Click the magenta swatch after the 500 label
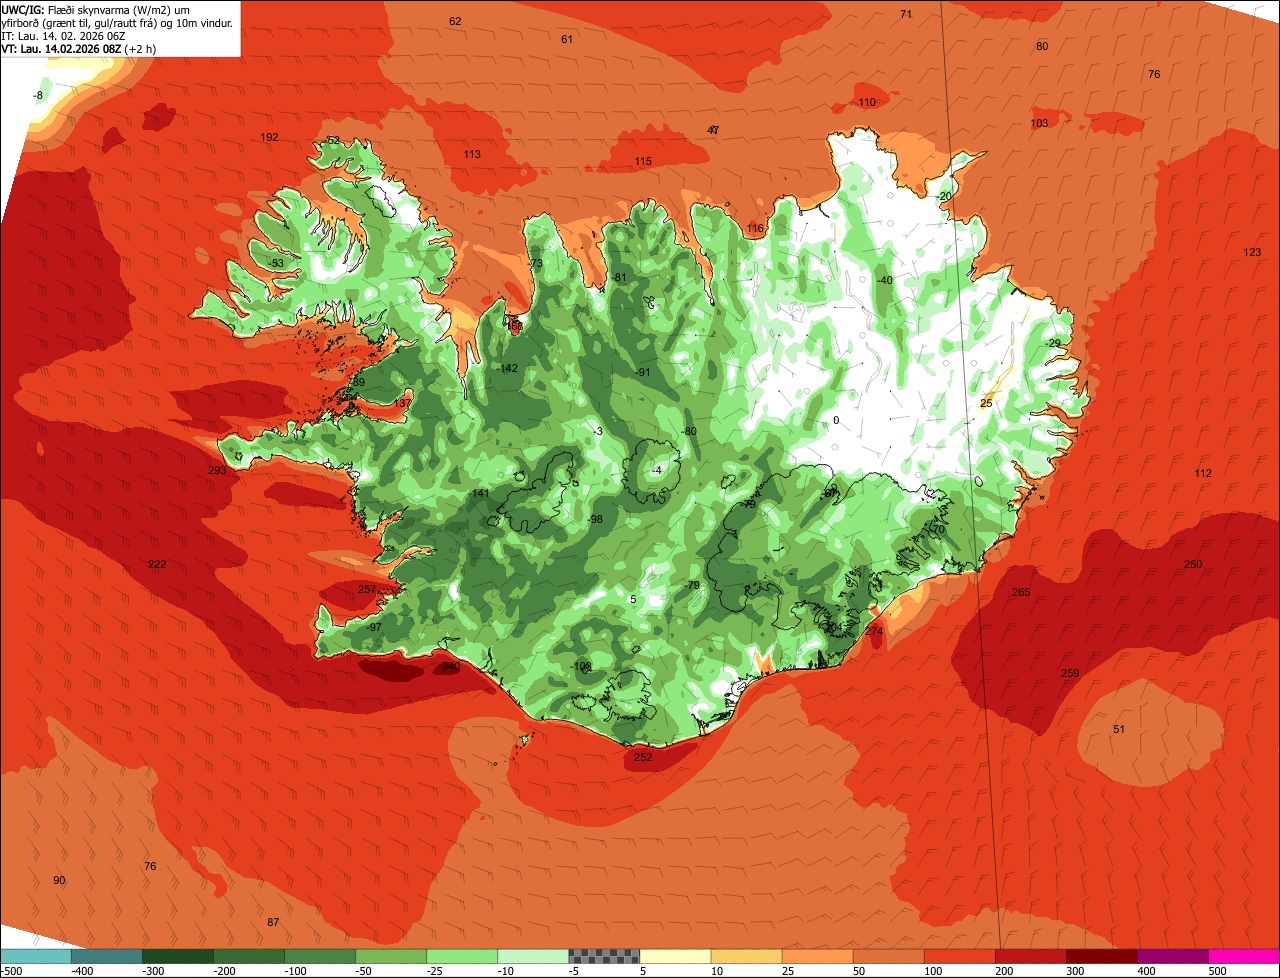 pos(1243,956)
